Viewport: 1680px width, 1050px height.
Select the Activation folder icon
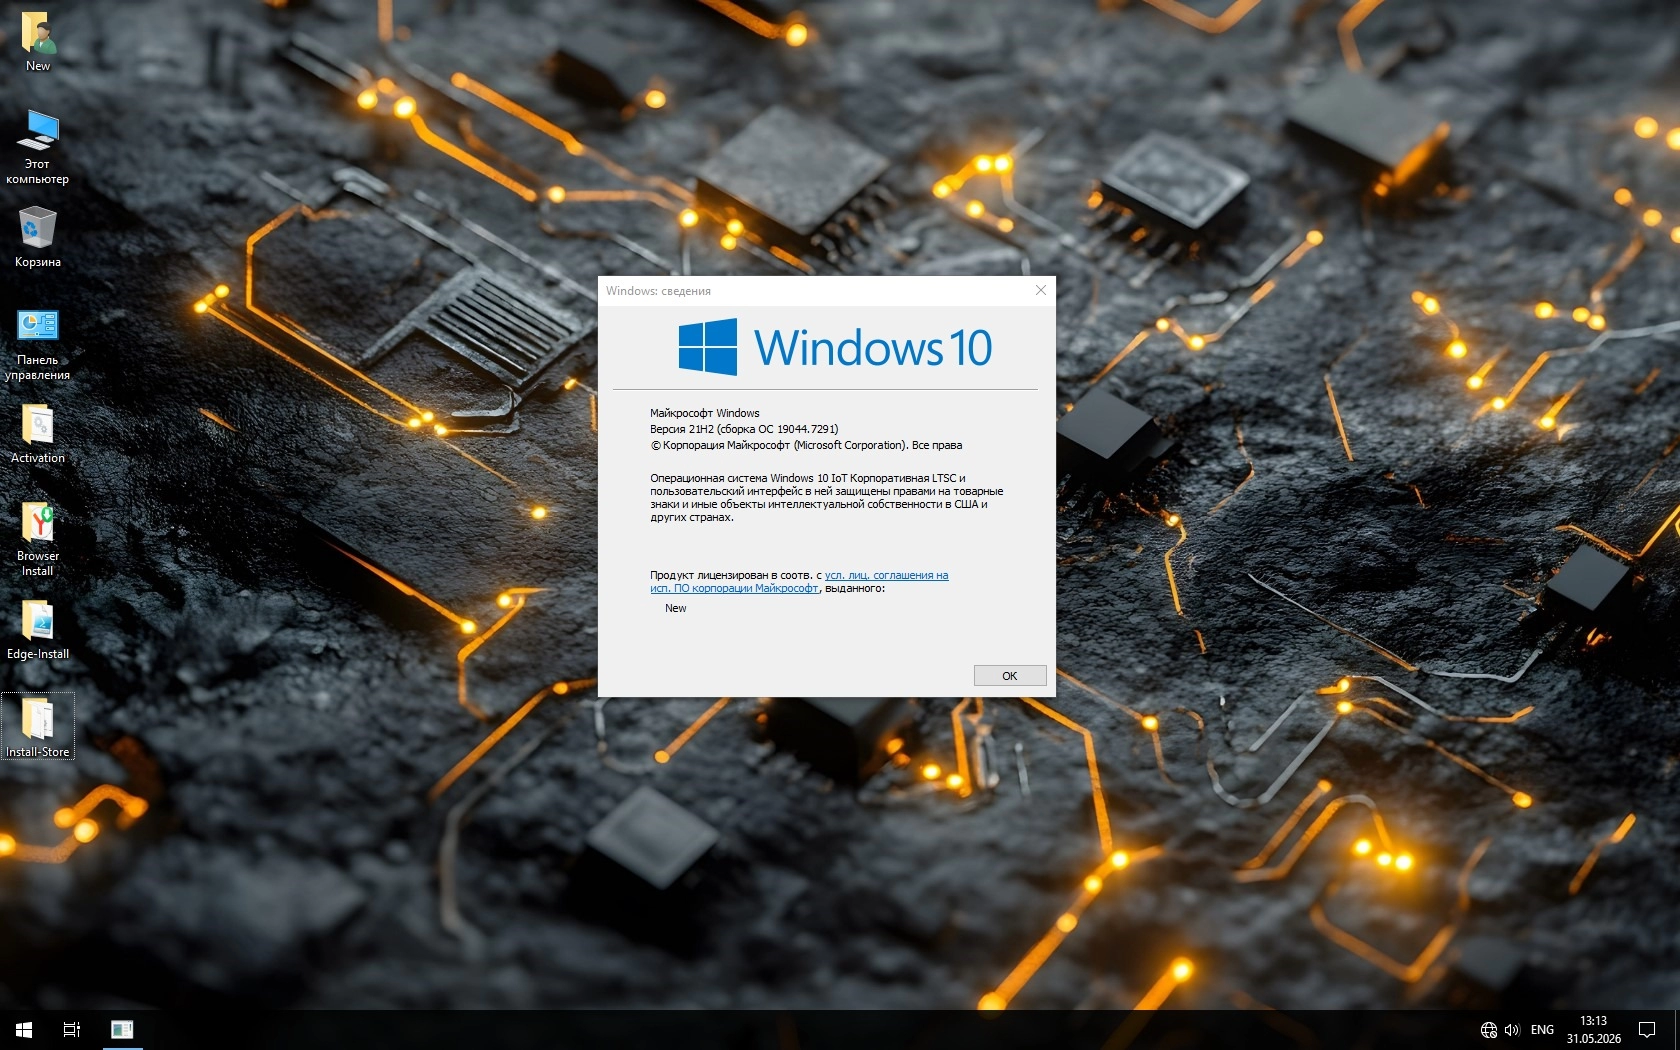(38, 433)
